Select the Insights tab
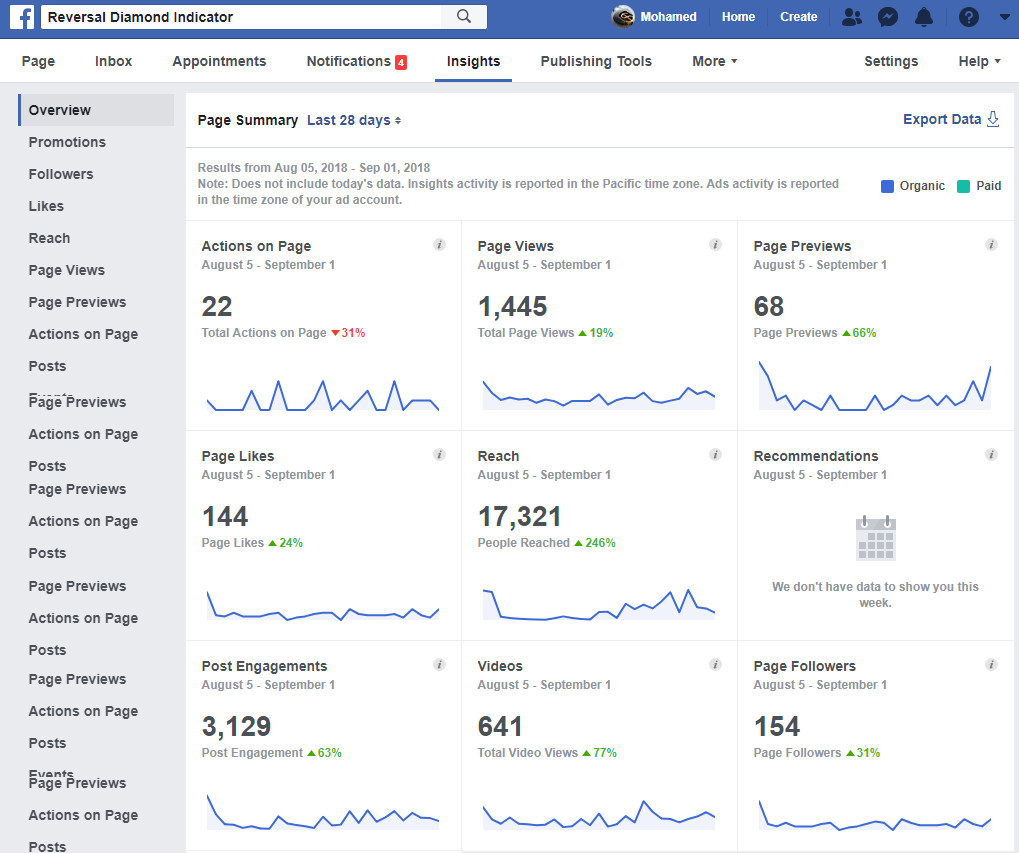The height and width of the screenshot is (853, 1019). point(473,61)
